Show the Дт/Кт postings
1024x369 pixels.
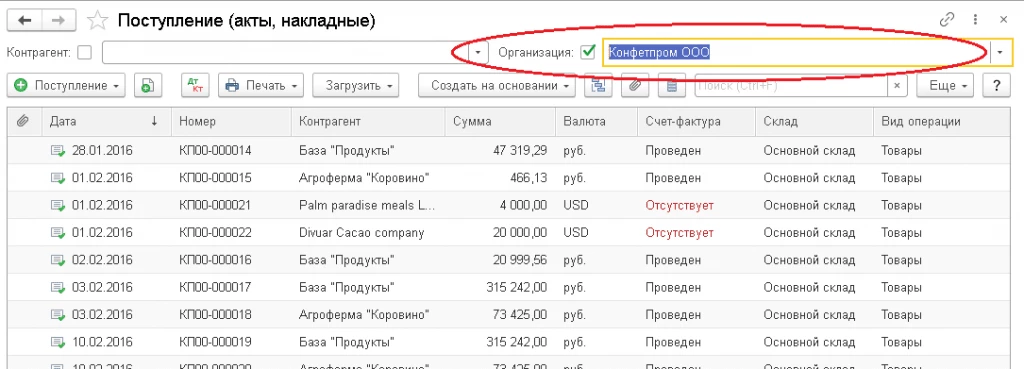point(195,86)
